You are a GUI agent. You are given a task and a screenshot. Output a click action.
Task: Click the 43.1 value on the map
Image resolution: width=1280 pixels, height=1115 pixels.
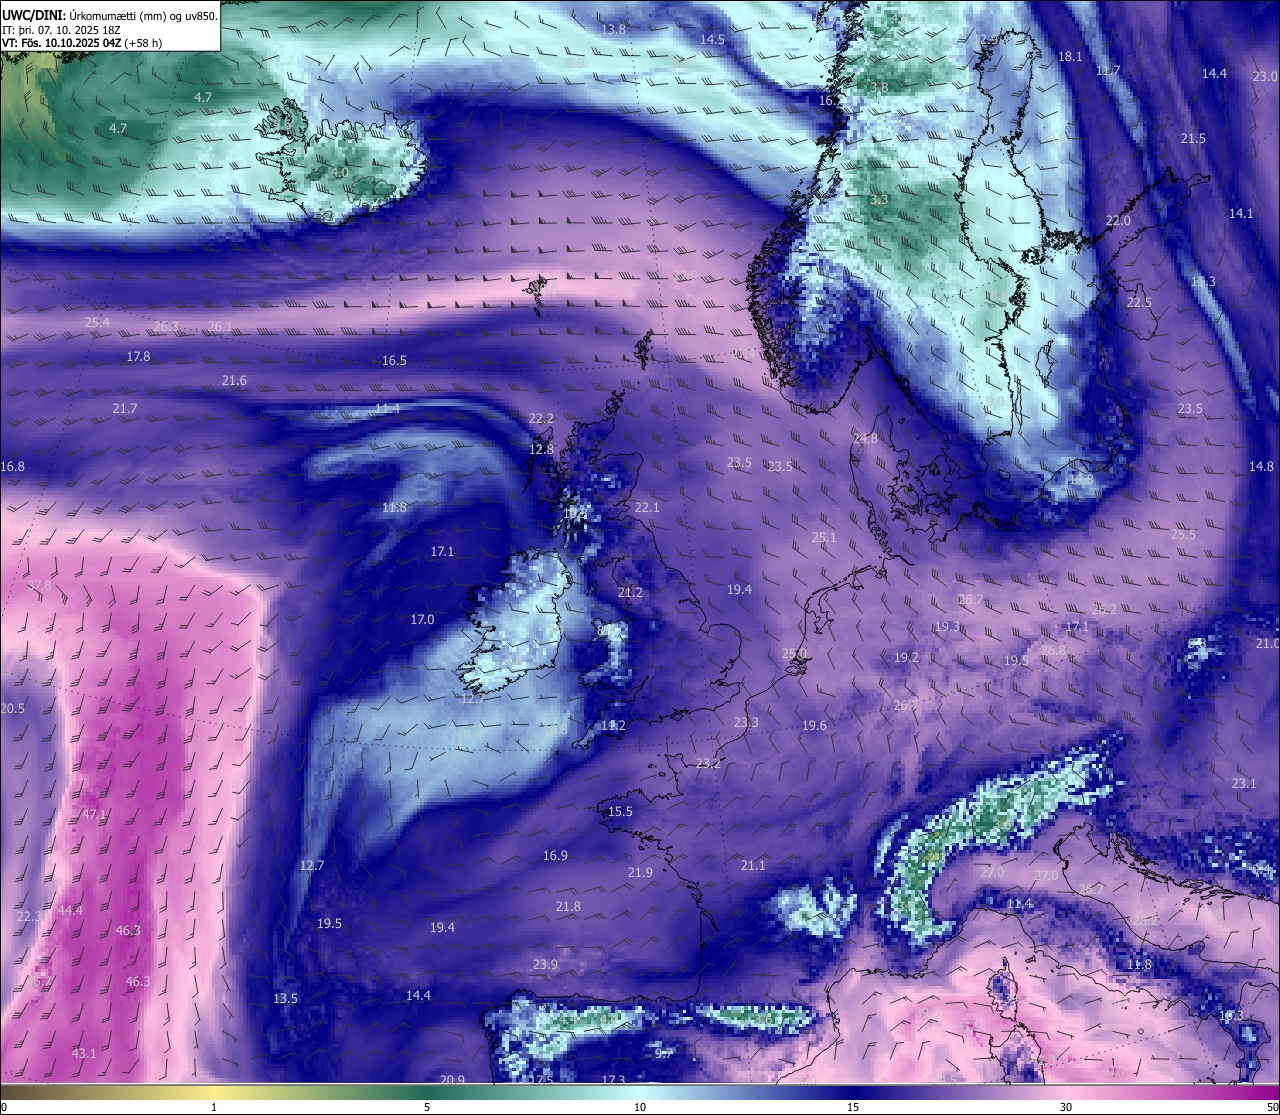point(84,1053)
